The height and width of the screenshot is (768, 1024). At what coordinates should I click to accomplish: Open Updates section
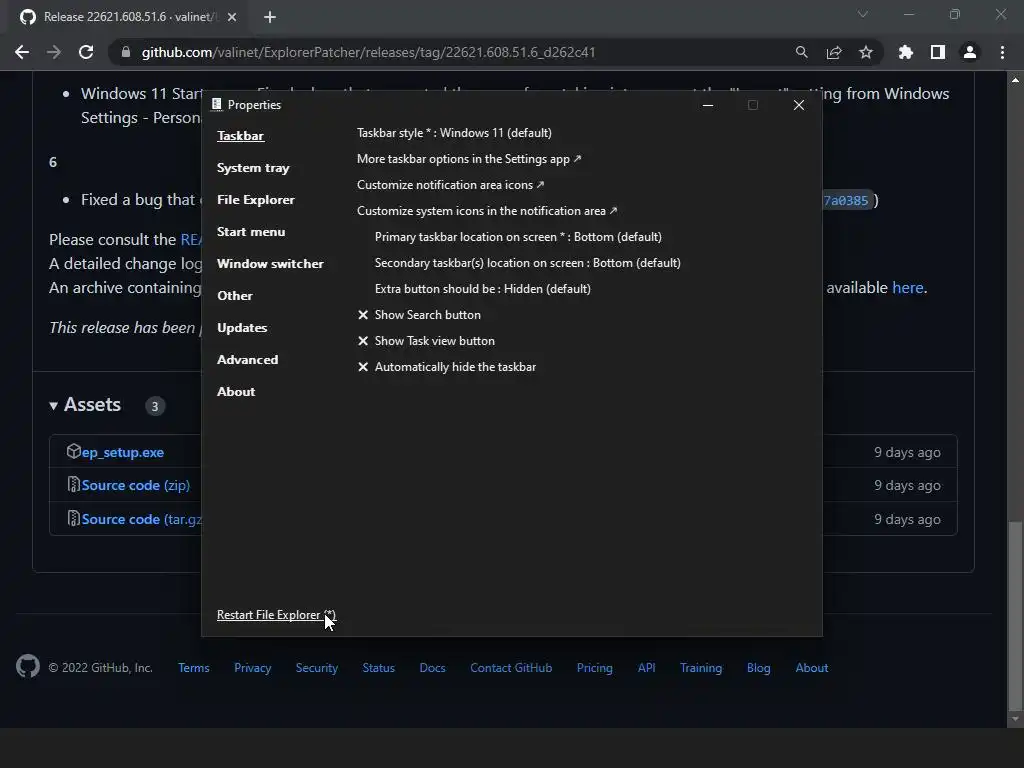(242, 328)
